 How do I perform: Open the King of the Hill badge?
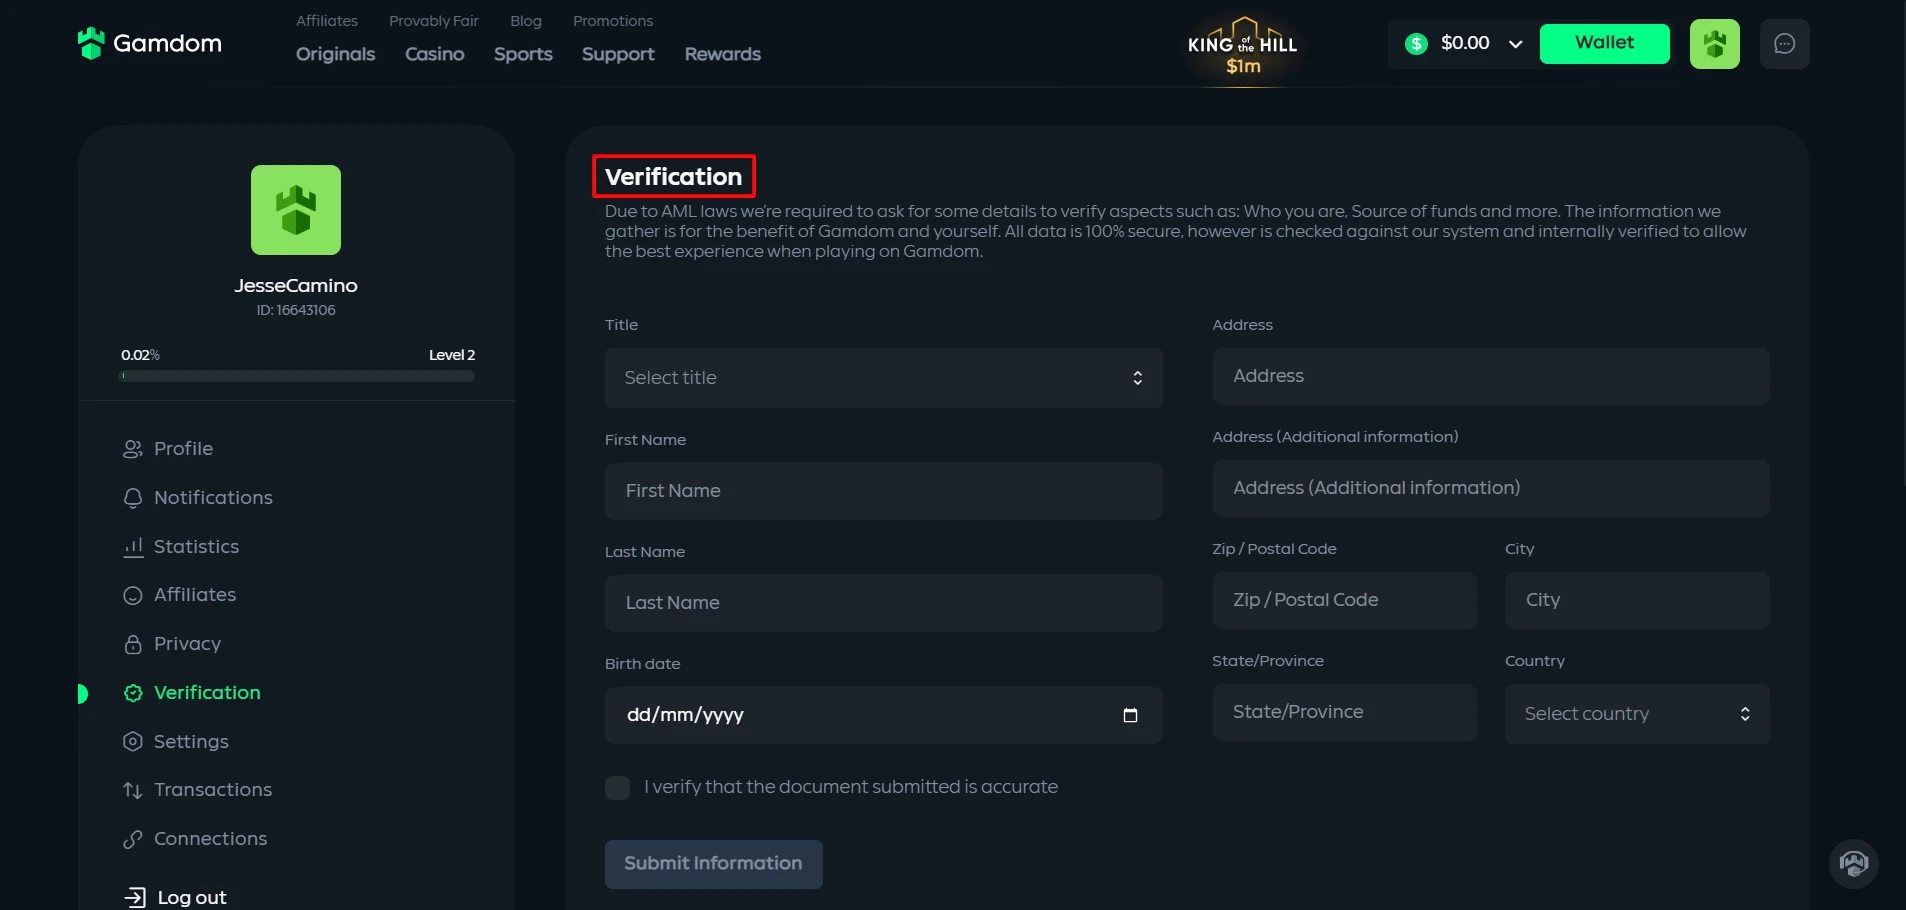pos(1242,51)
